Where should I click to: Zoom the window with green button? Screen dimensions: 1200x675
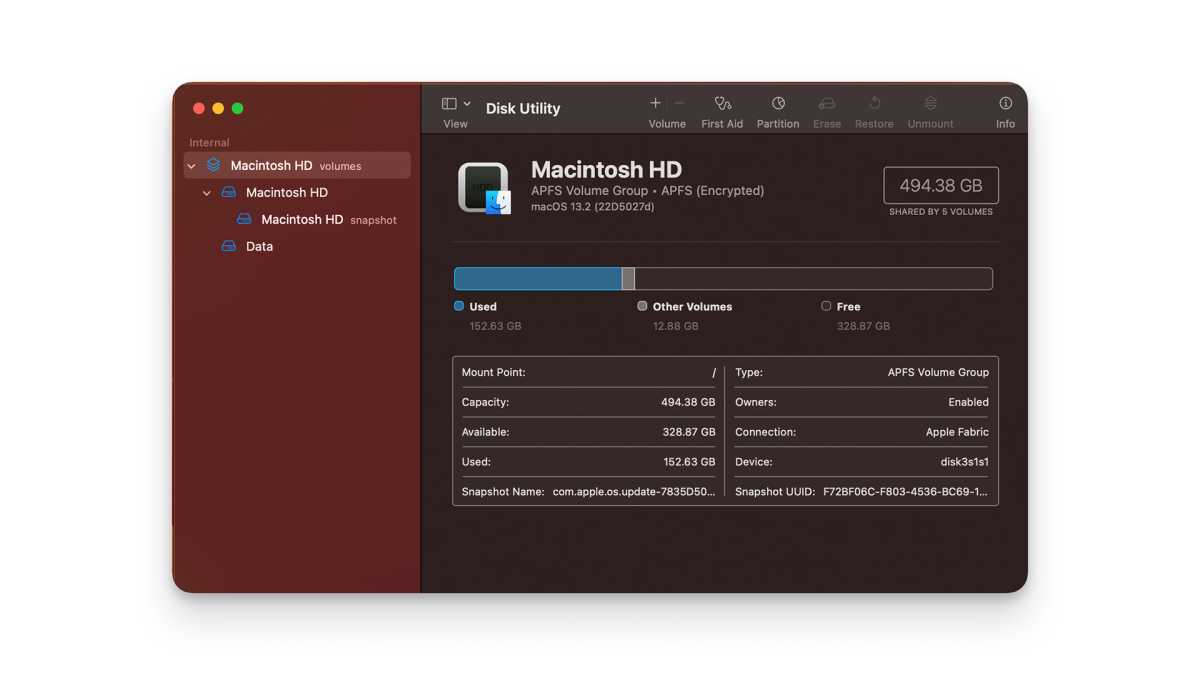[x=237, y=108]
